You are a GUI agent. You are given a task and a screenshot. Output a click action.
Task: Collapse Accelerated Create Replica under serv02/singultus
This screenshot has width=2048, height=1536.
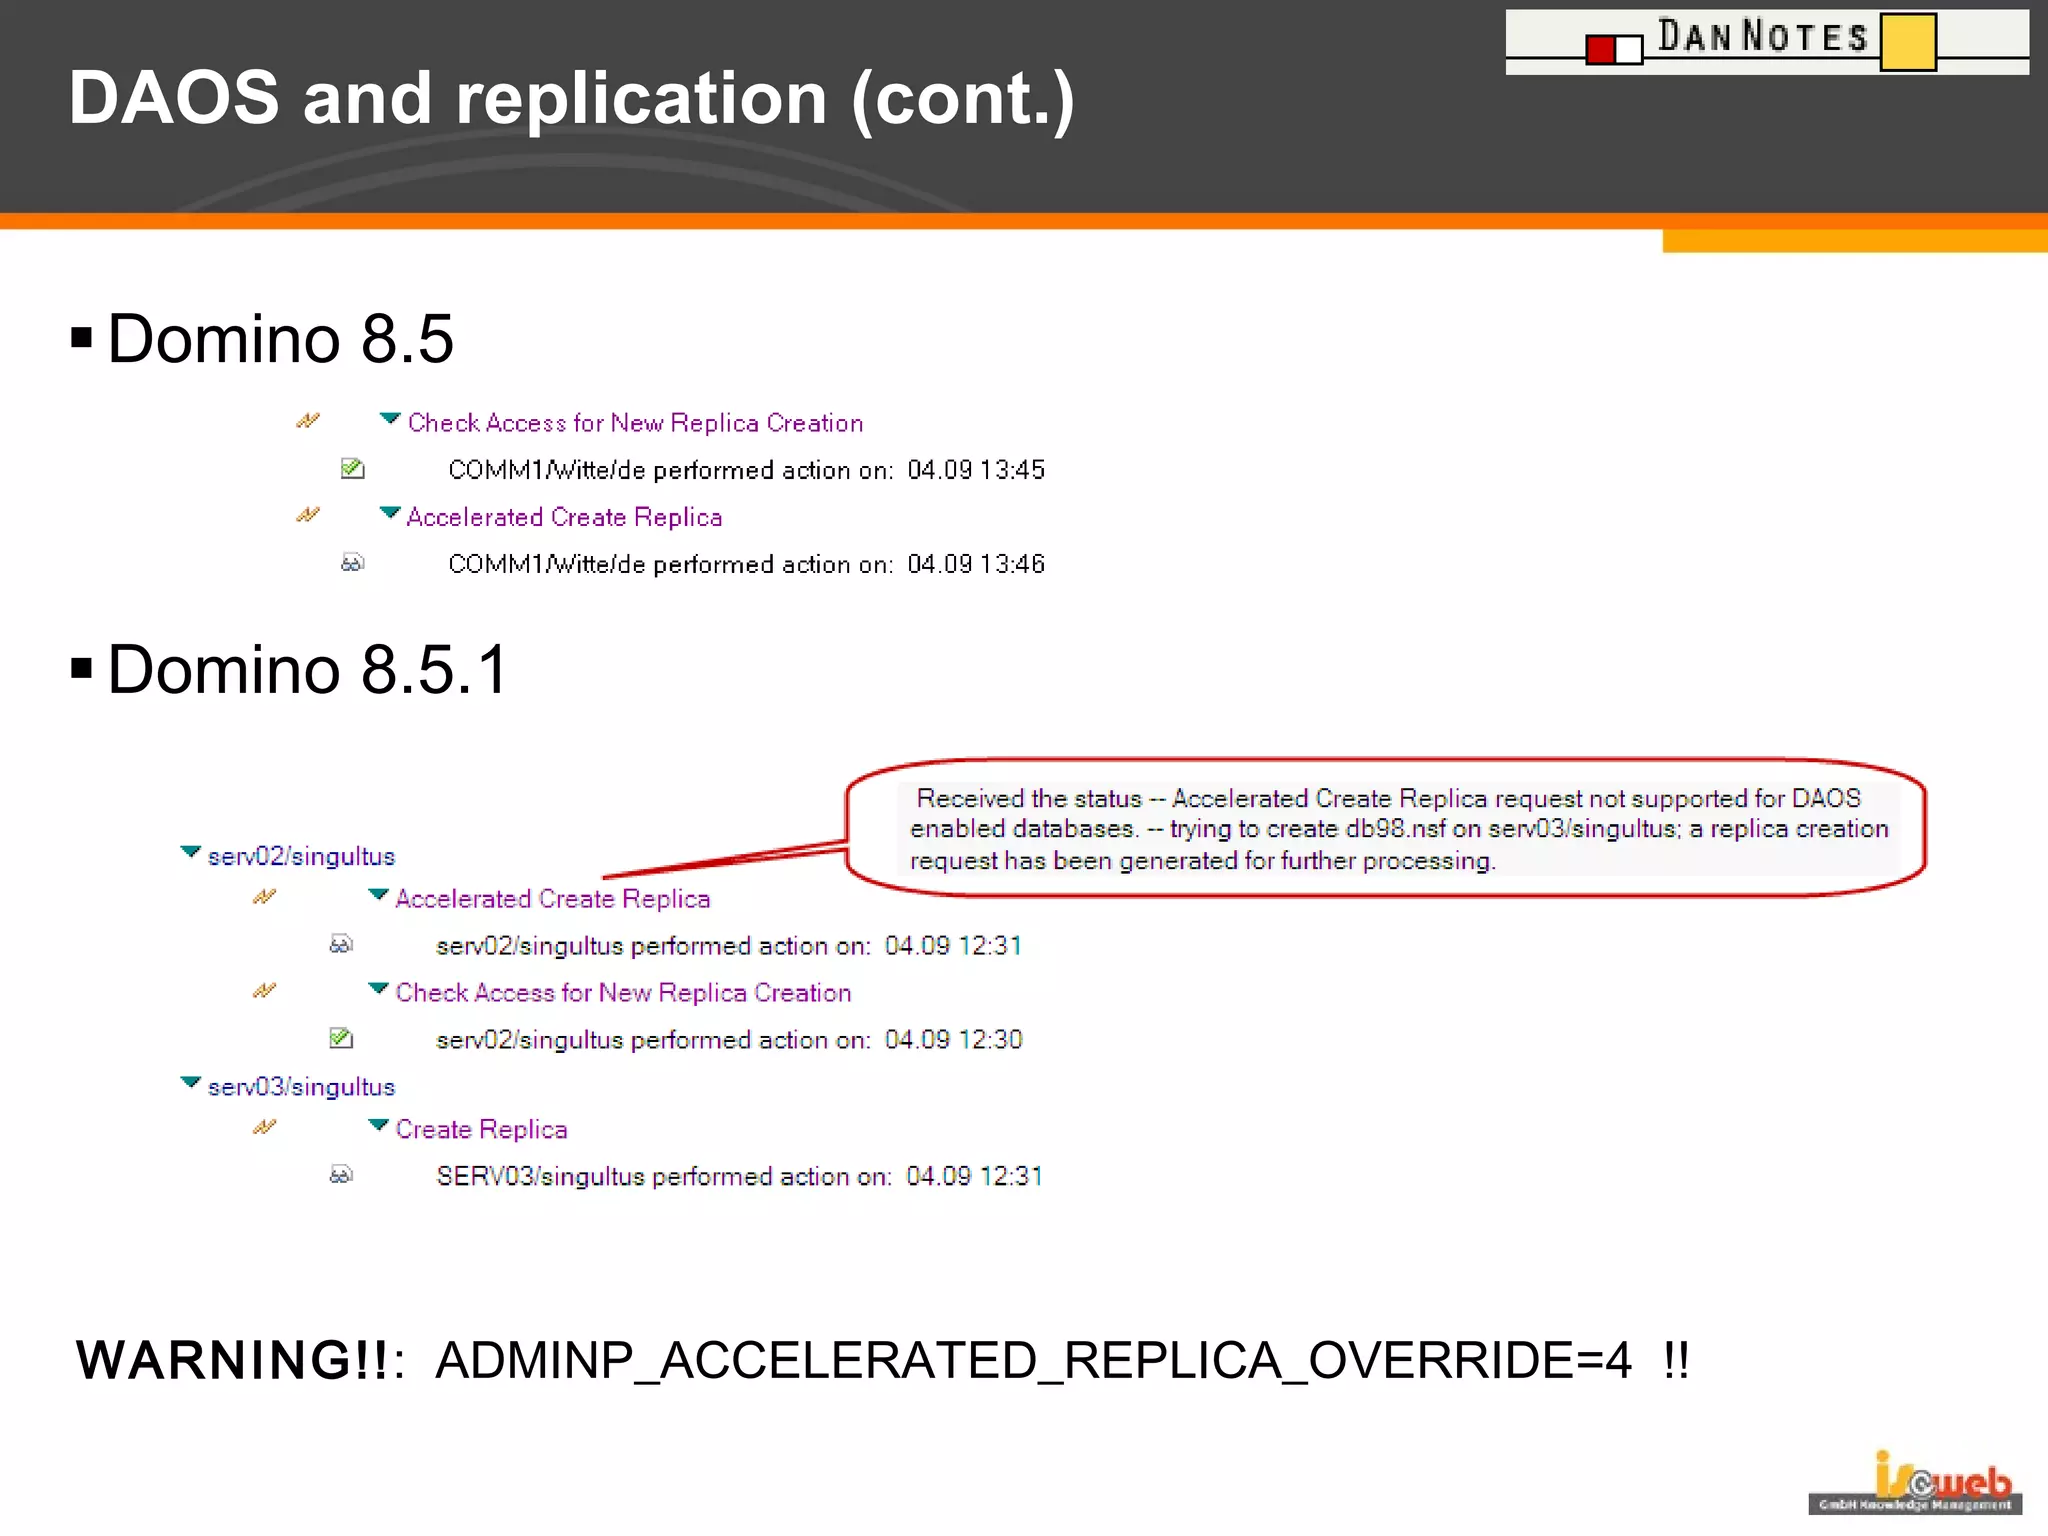pos(378,895)
